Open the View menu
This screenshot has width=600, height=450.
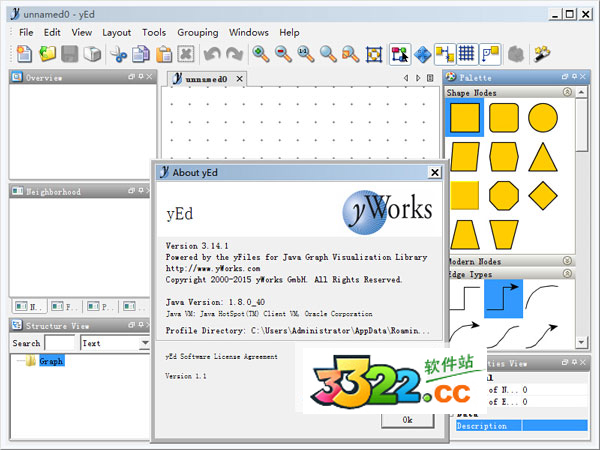click(82, 33)
